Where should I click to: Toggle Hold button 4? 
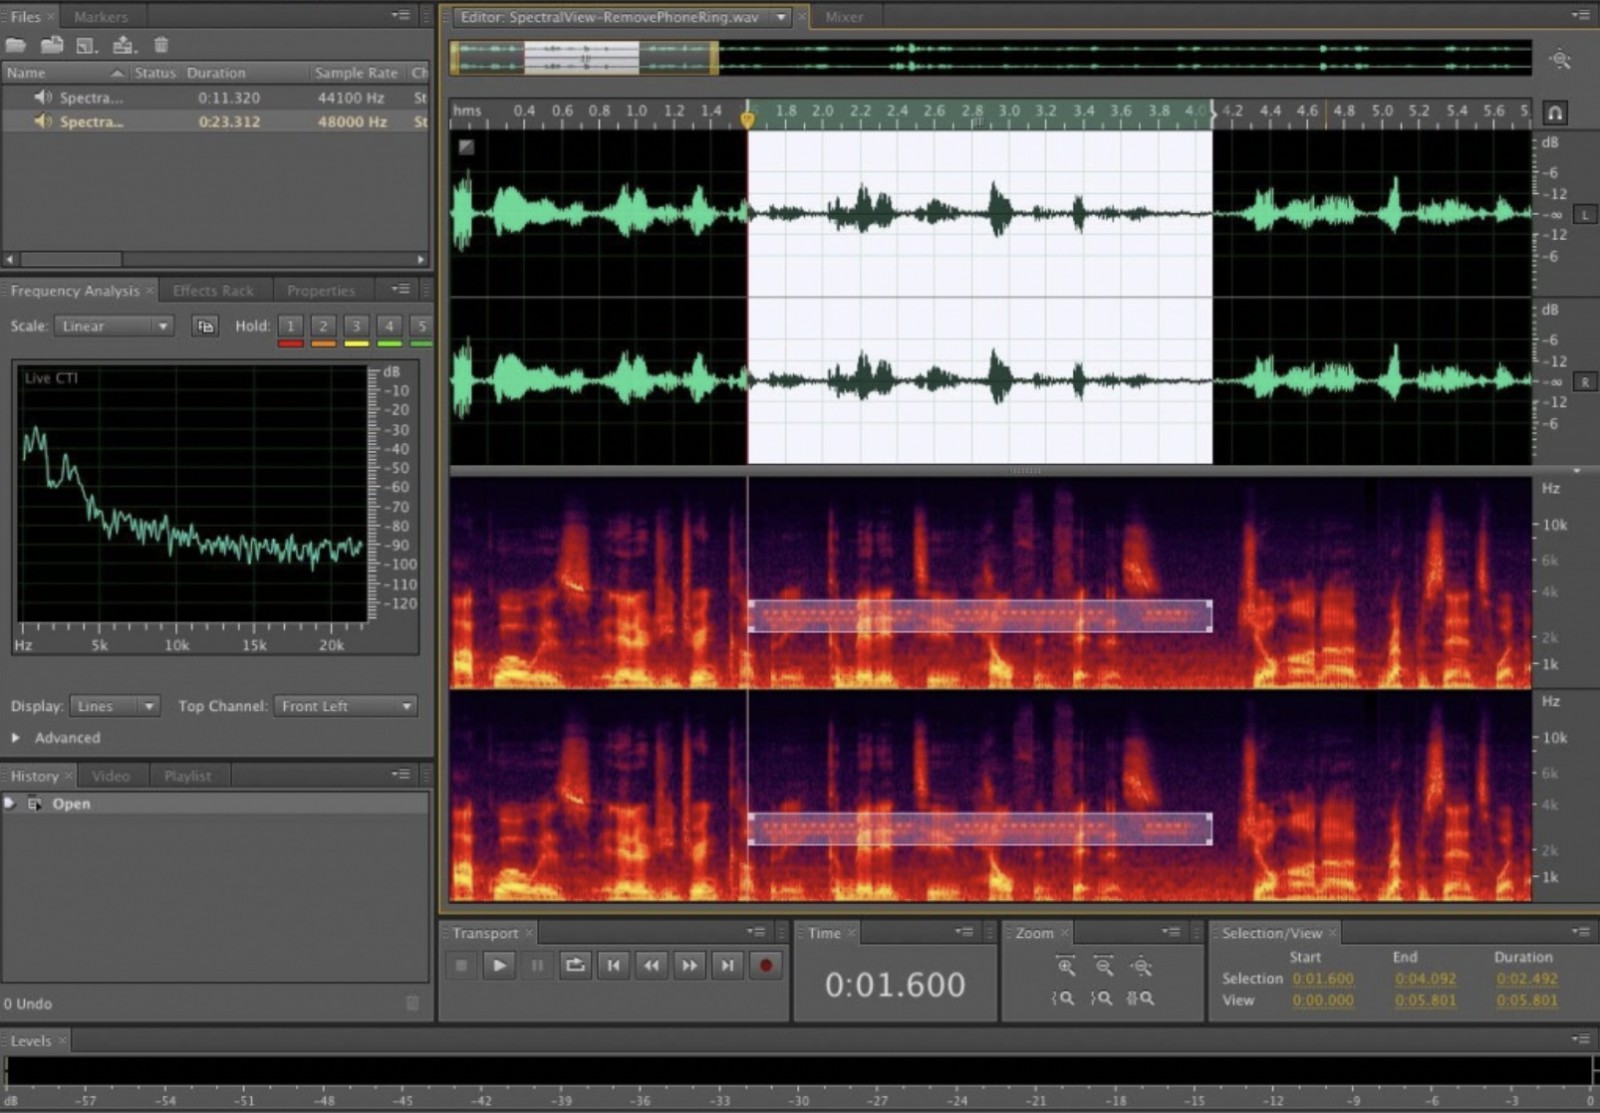(x=389, y=326)
